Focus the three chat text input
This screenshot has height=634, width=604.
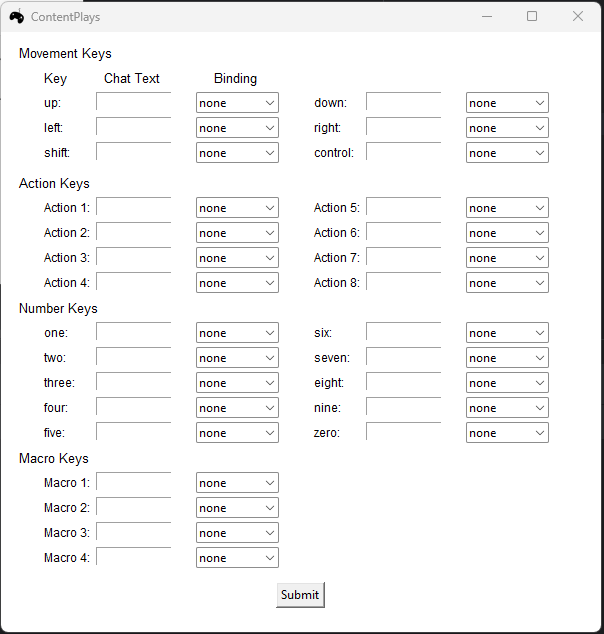133,381
